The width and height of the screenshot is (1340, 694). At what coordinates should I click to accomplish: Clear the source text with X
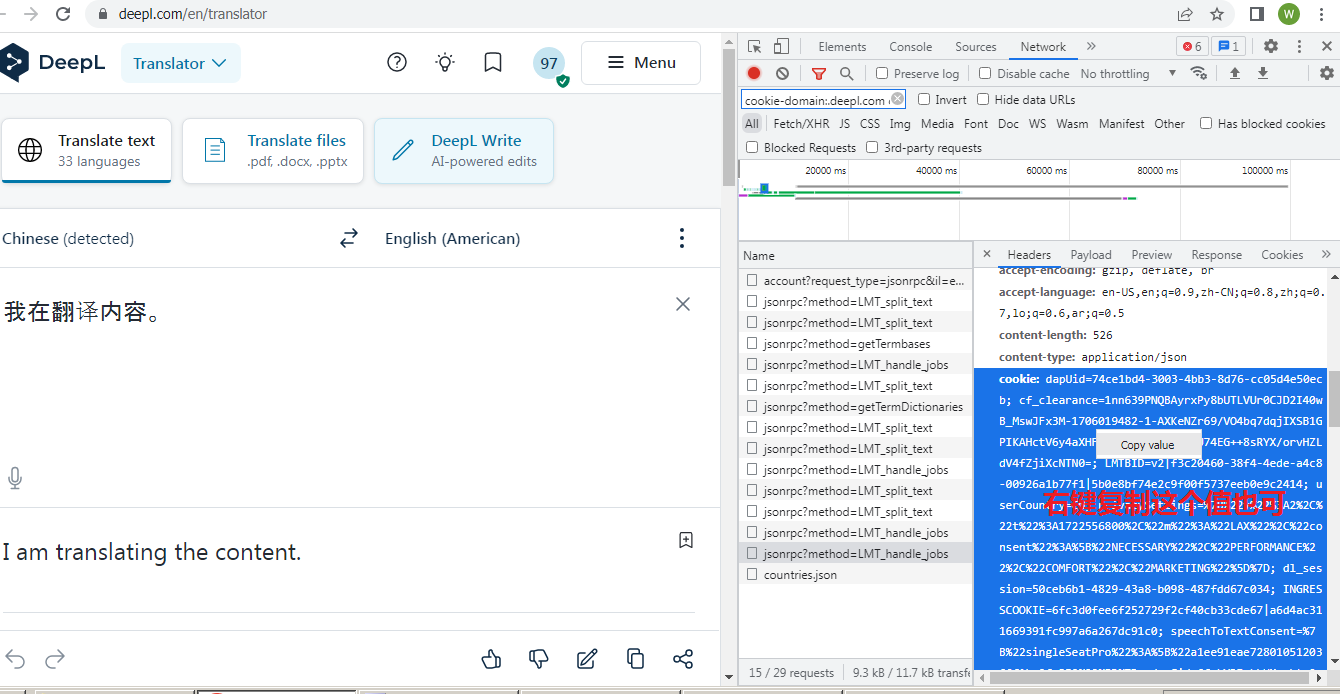tap(683, 304)
